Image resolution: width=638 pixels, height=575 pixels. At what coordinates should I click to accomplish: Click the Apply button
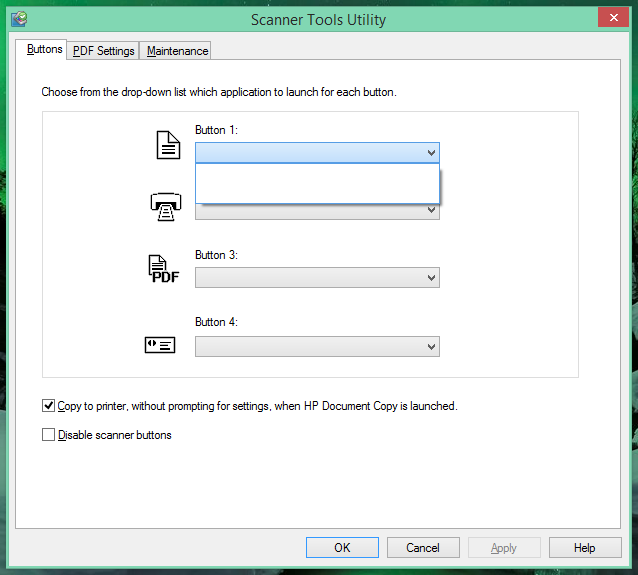pos(504,547)
